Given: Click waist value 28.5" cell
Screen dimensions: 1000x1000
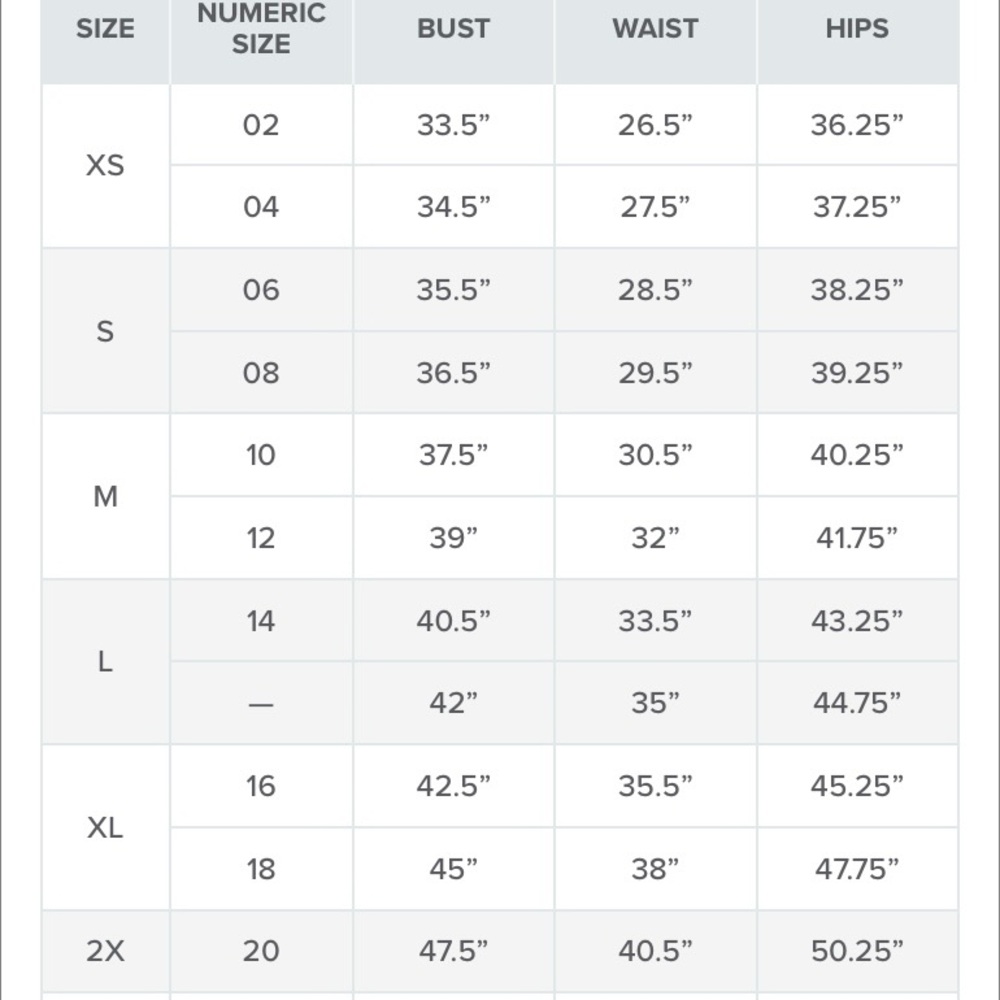Looking at the screenshot, I should tap(656, 290).
